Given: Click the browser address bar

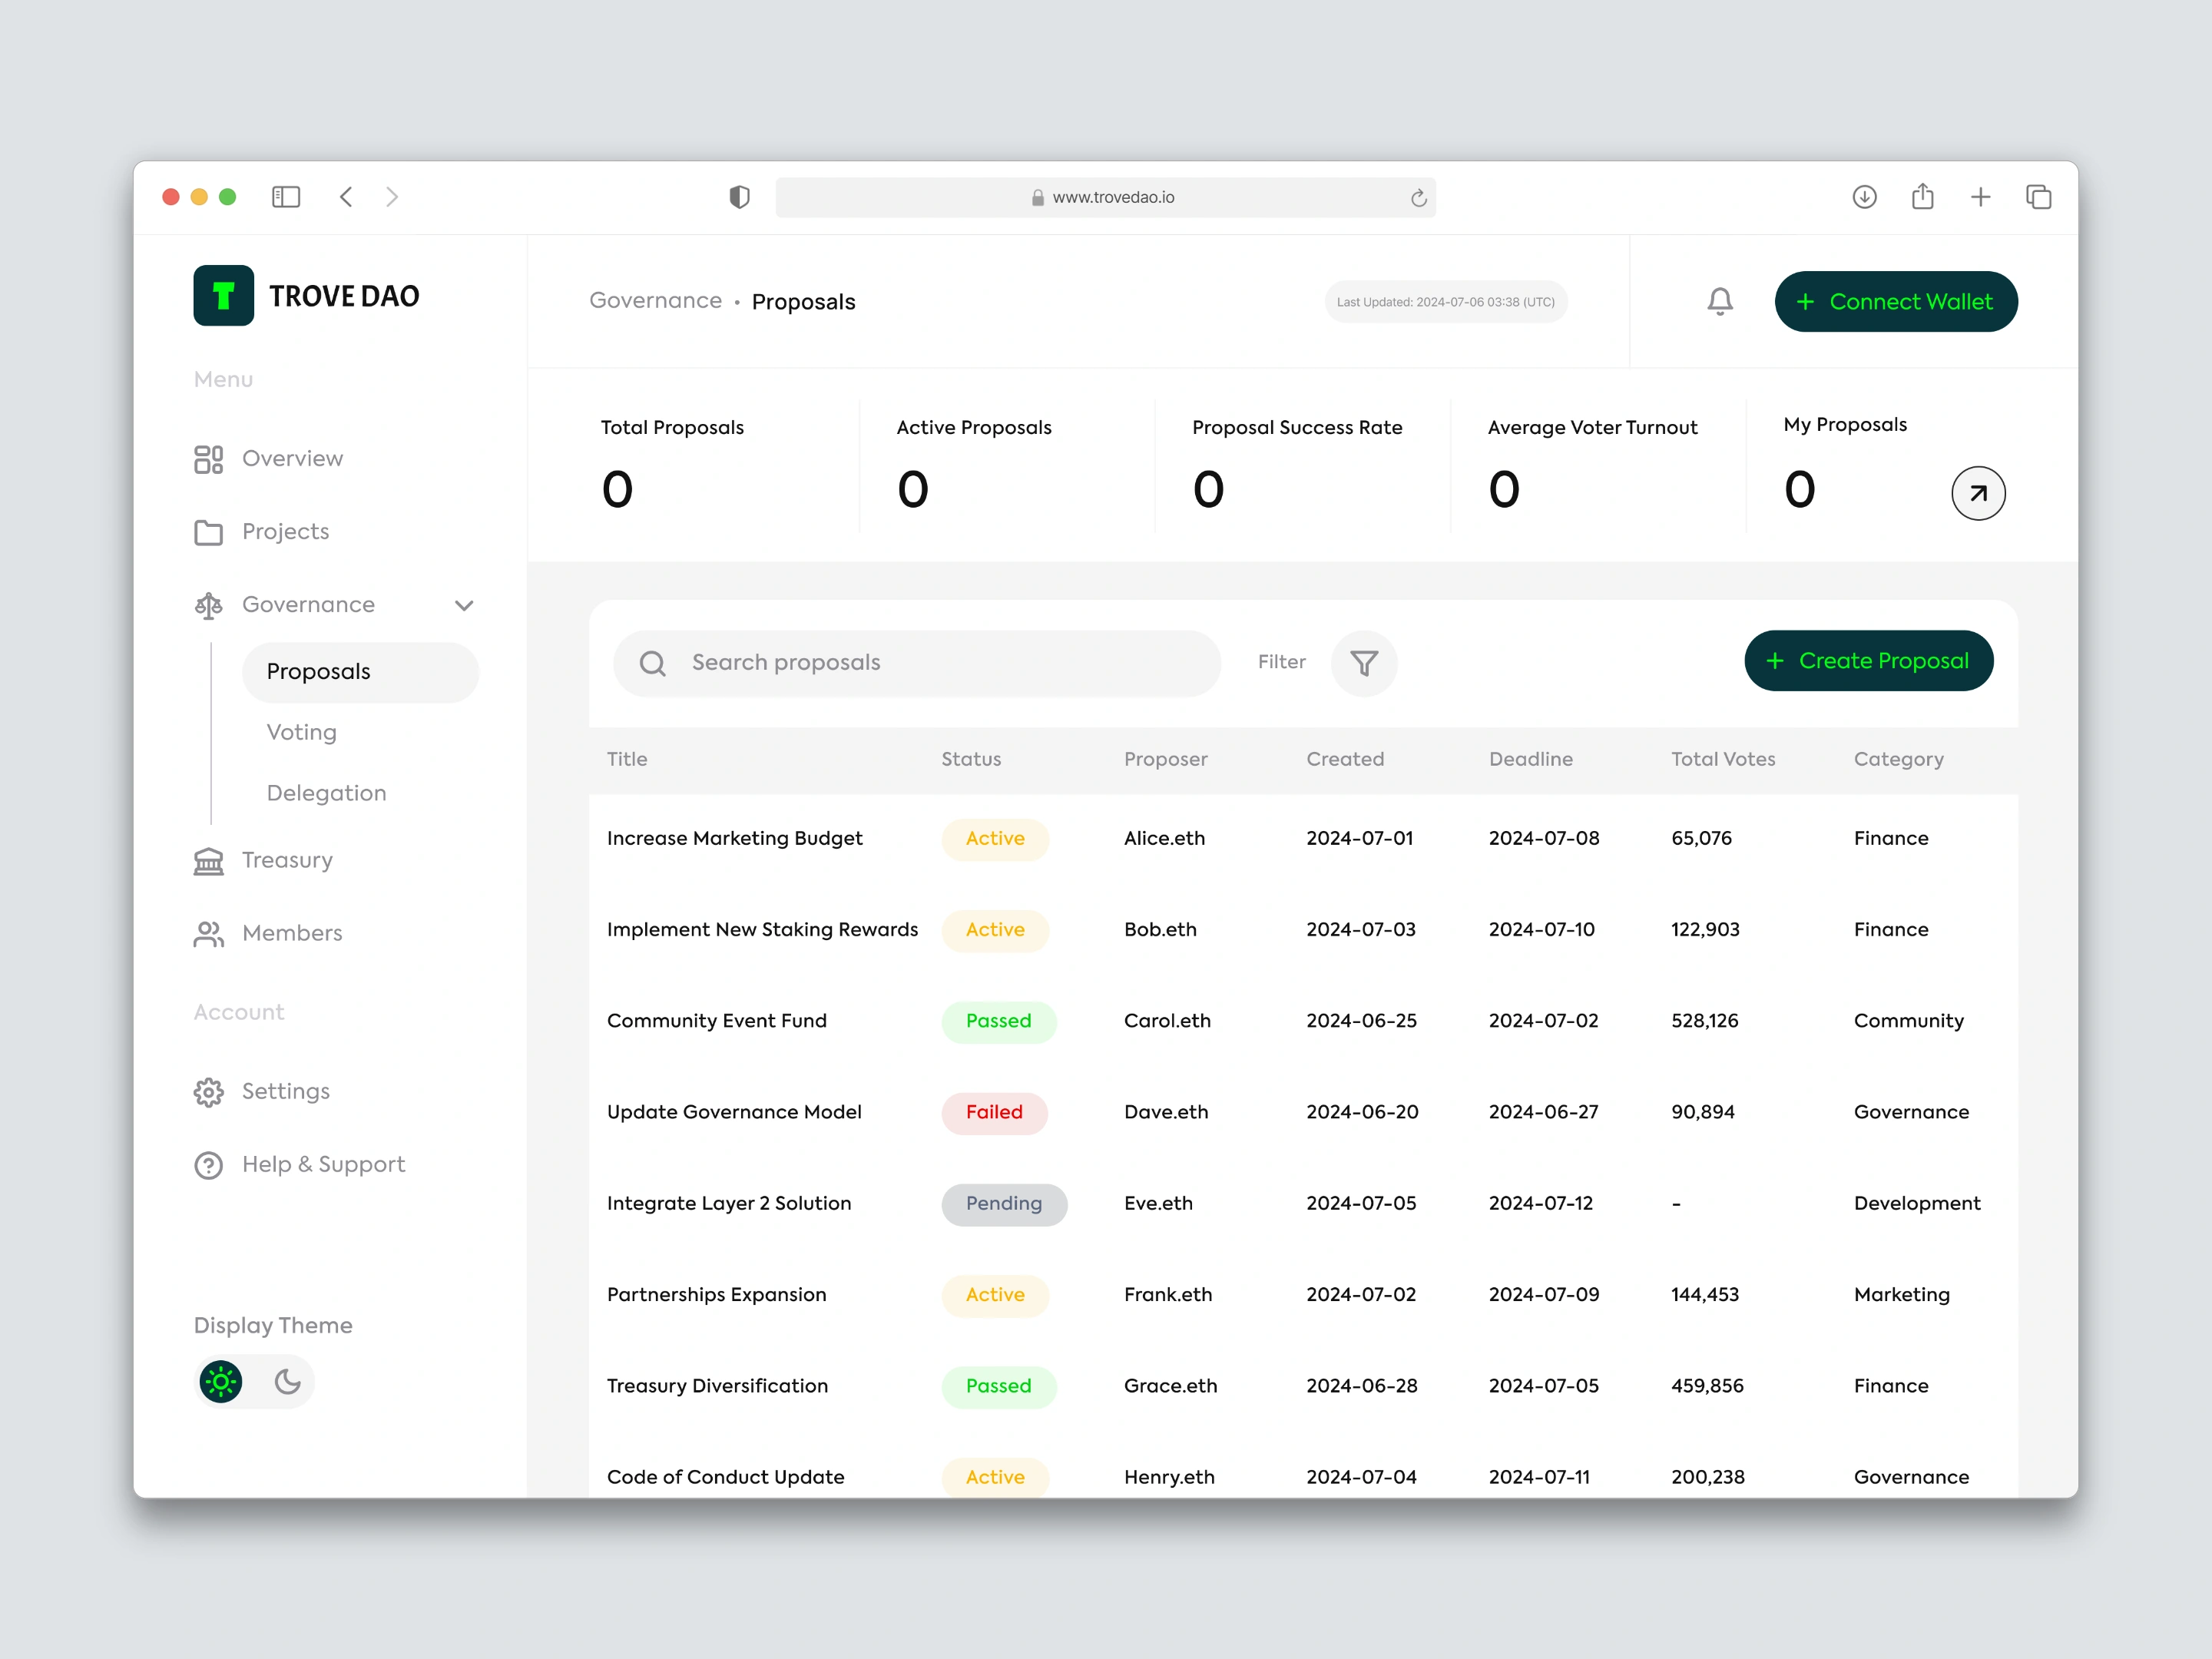Looking at the screenshot, I should tap(1105, 197).
